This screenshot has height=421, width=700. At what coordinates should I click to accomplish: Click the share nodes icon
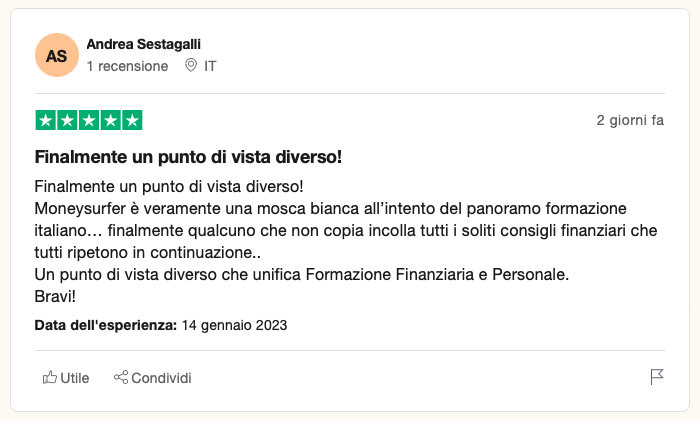point(121,377)
